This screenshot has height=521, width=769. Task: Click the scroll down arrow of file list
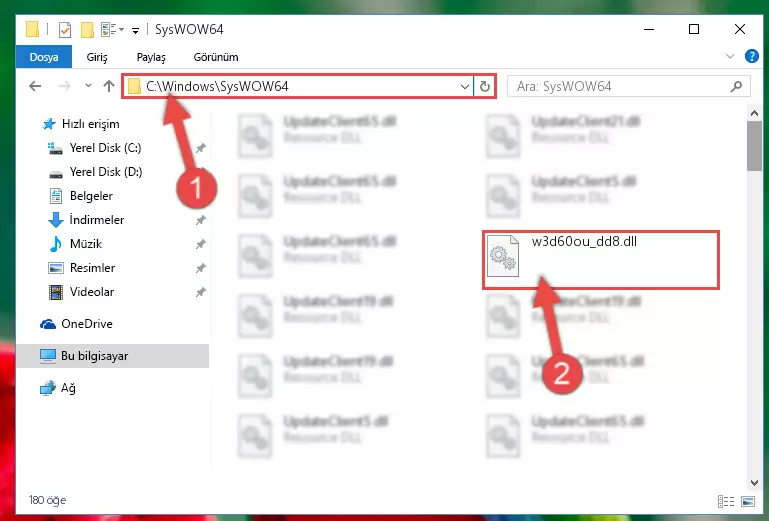pos(754,483)
